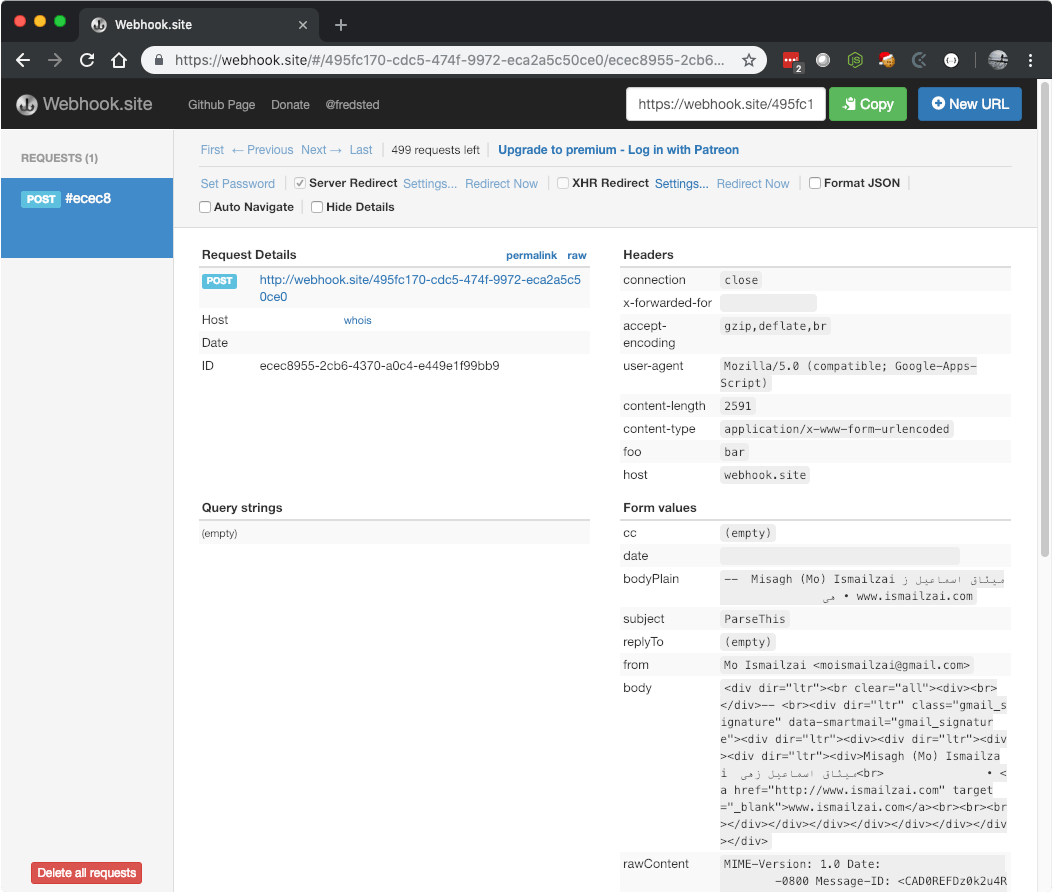This screenshot has width=1052, height=893.
Task: Click the 499 requests left text
Action: pyautogui.click(x=435, y=150)
